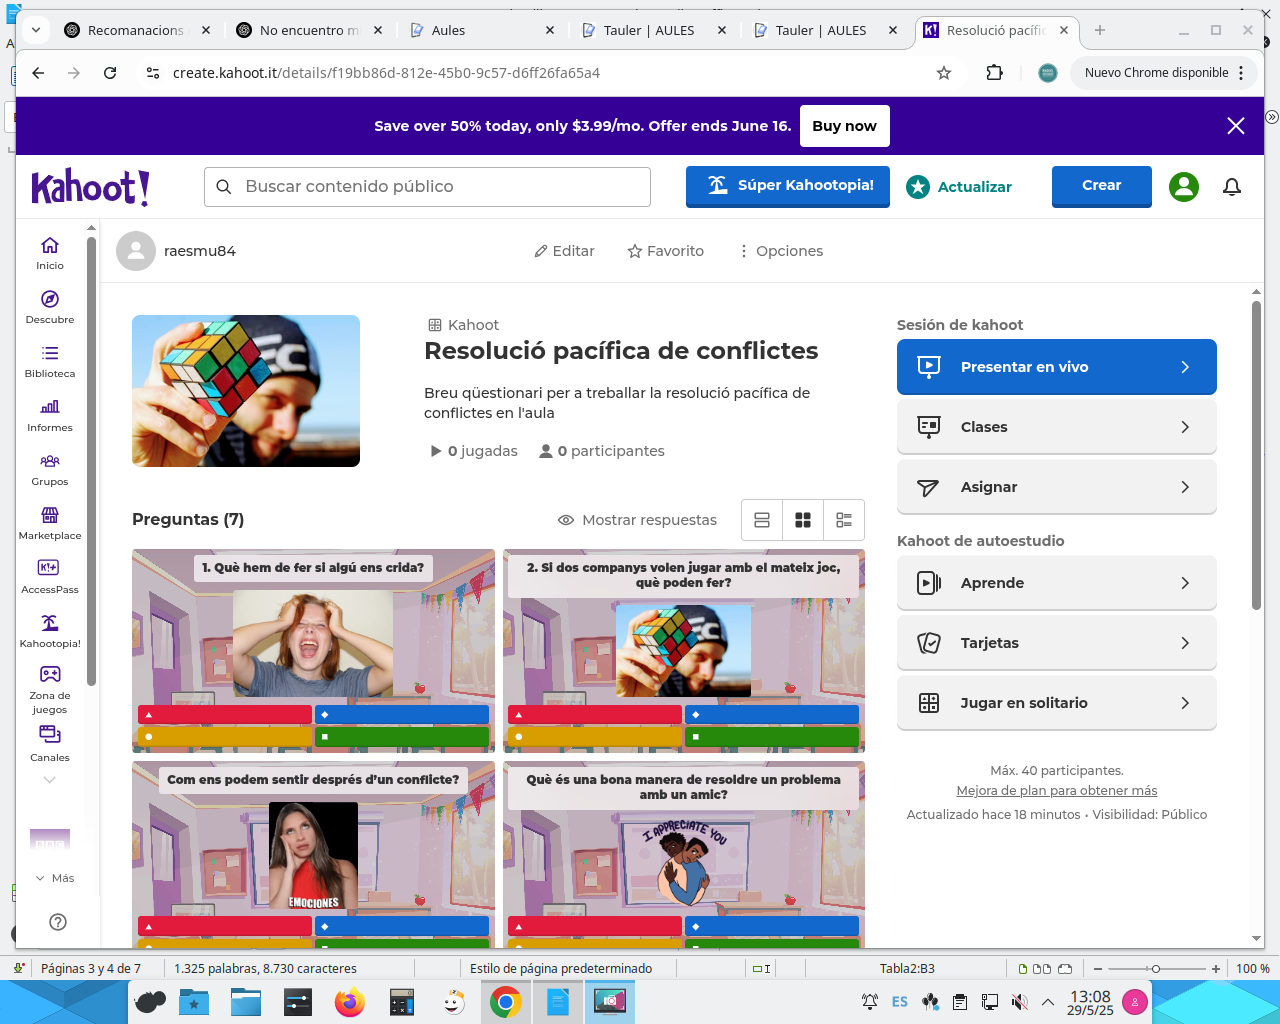Click the Chrome address bar URL
This screenshot has width=1280, height=1024.
click(386, 73)
